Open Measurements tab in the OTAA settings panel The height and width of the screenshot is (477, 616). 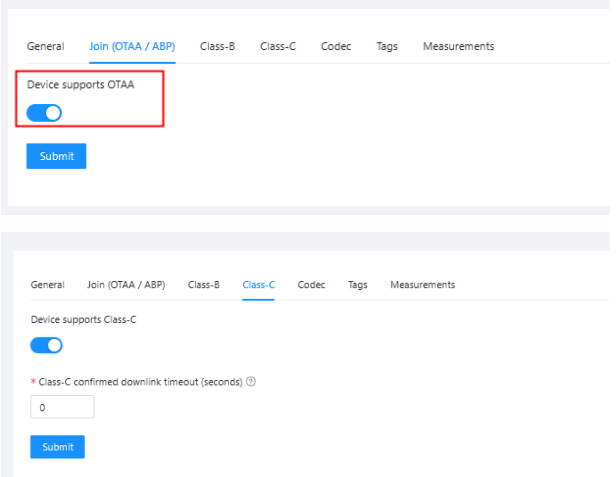click(x=458, y=46)
